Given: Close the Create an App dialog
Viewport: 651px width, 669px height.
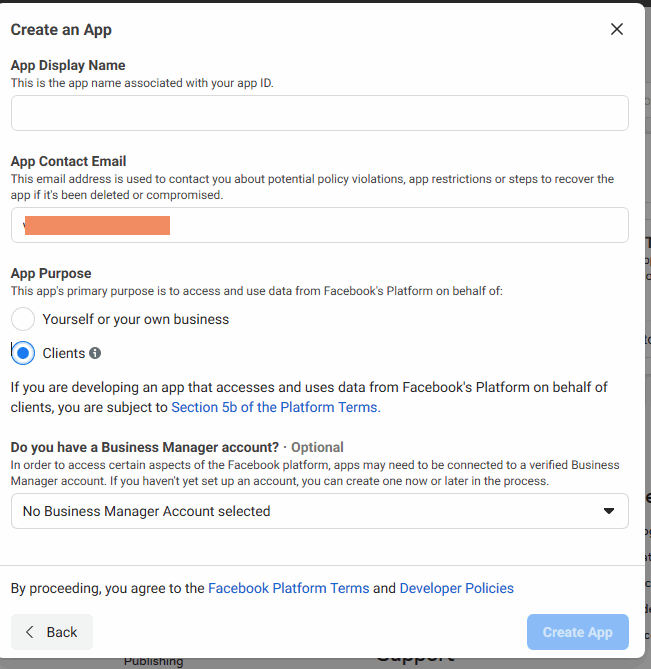Looking at the screenshot, I should [616, 29].
